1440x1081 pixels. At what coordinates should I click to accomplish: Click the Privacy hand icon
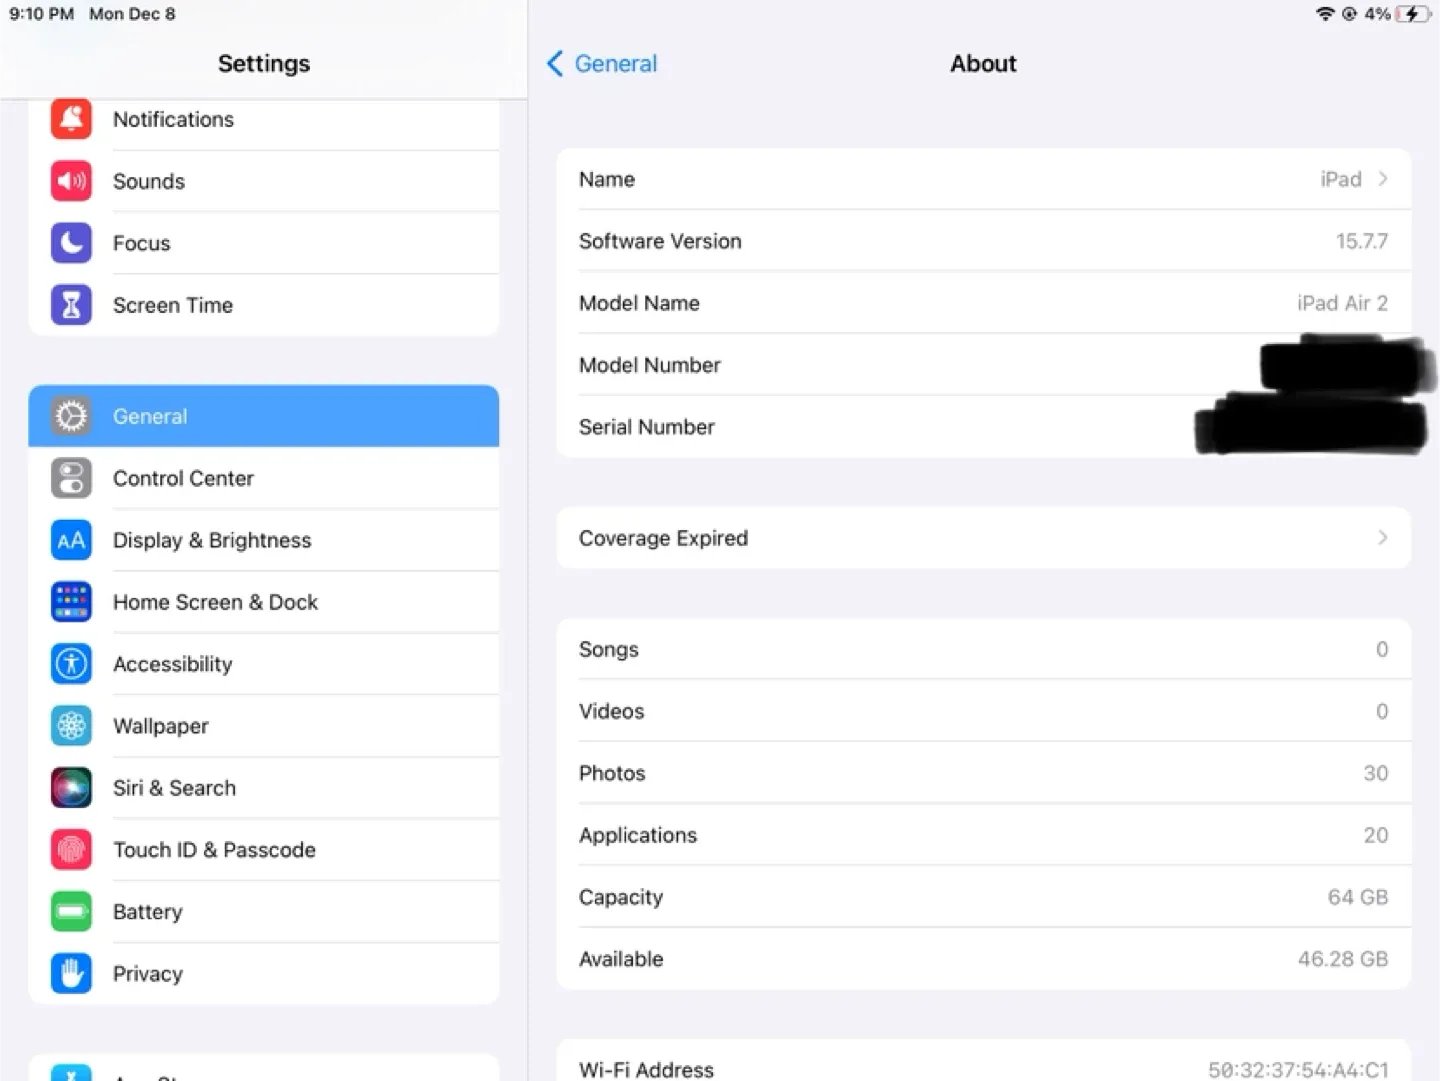(x=70, y=973)
